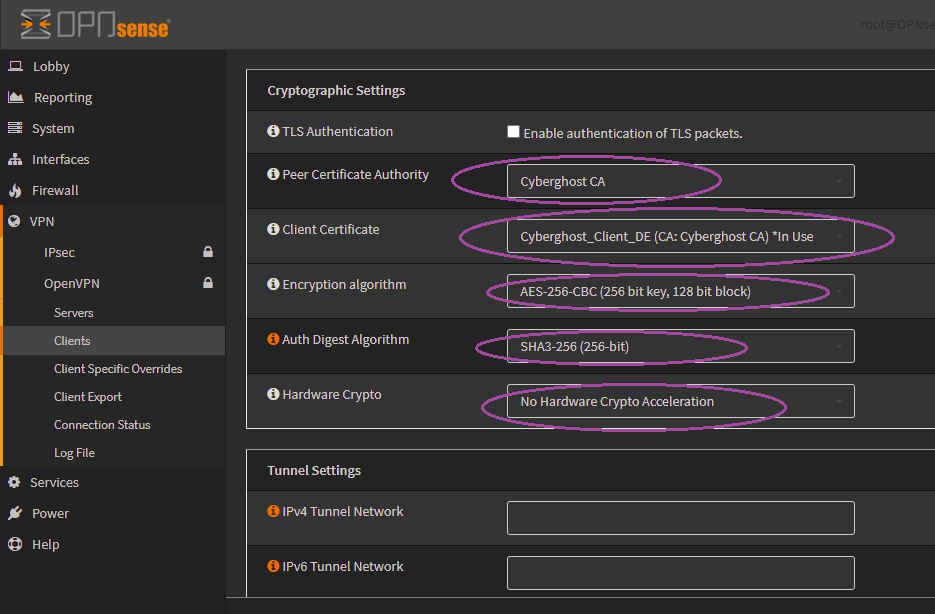Open the Hardware Crypto dropdown
Image resolution: width=935 pixels, height=614 pixels.
click(680, 401)
